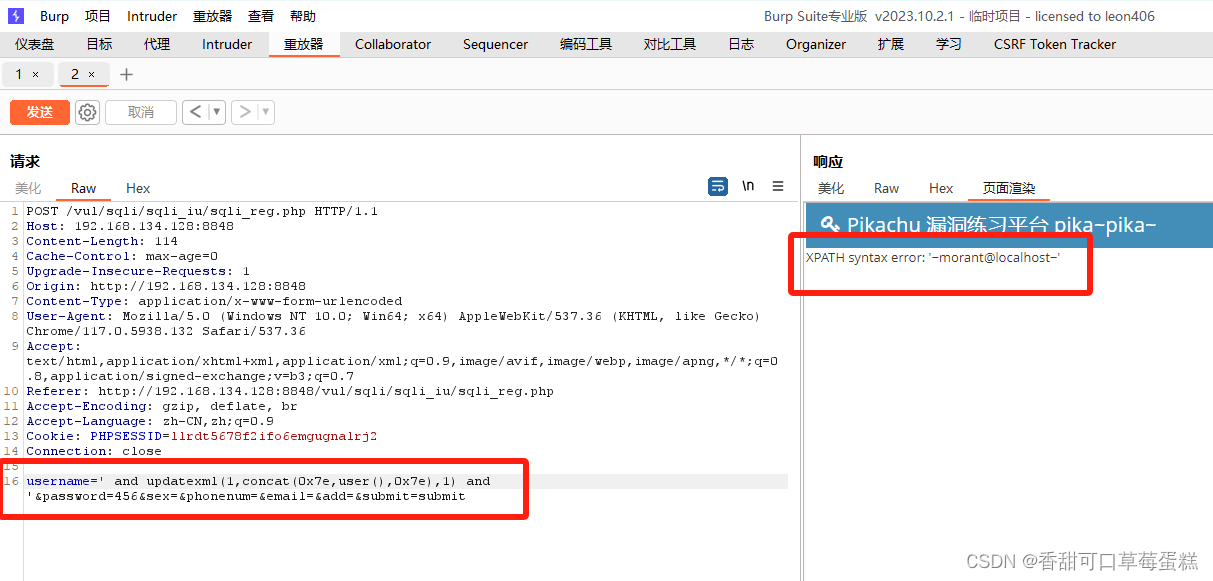
Task: Toggle the word wrap icon in request panel
Action: (718, 187)
